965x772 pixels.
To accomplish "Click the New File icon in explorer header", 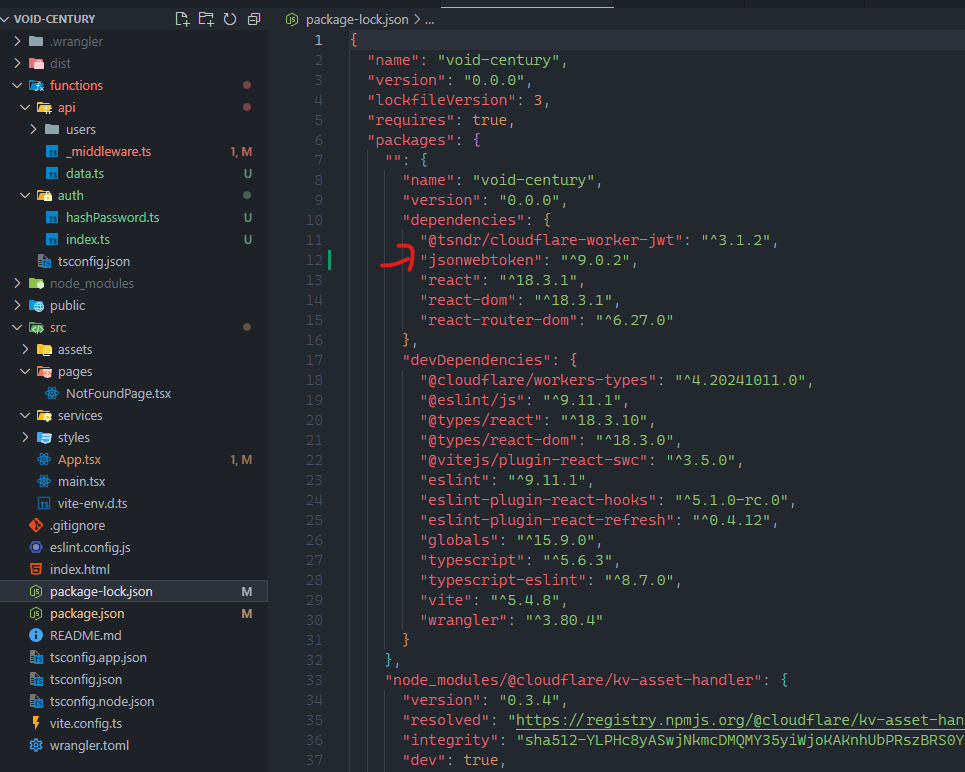I will click(182, 19).
